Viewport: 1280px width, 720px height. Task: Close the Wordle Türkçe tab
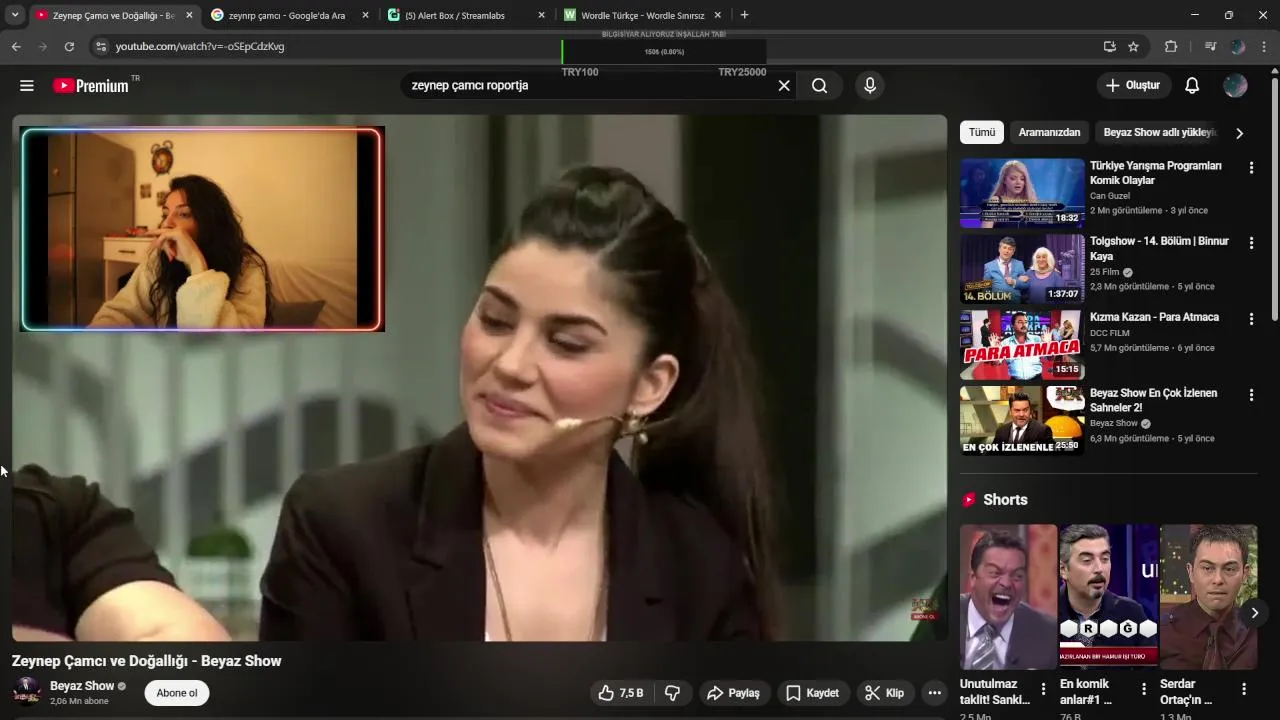coord(717,15)
